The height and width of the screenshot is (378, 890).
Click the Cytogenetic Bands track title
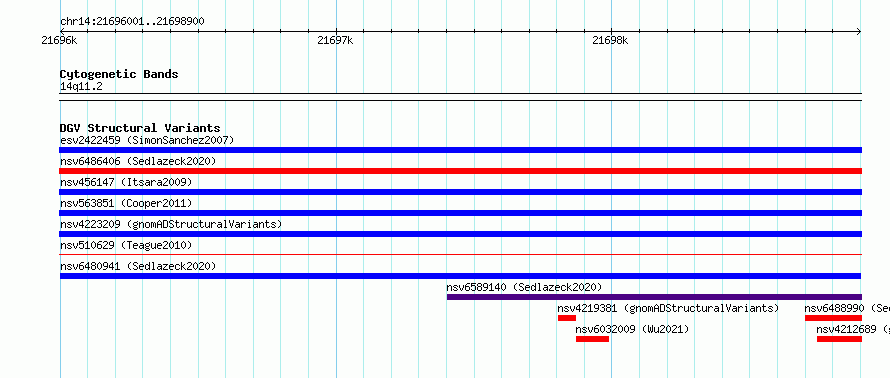pos(119,74)
